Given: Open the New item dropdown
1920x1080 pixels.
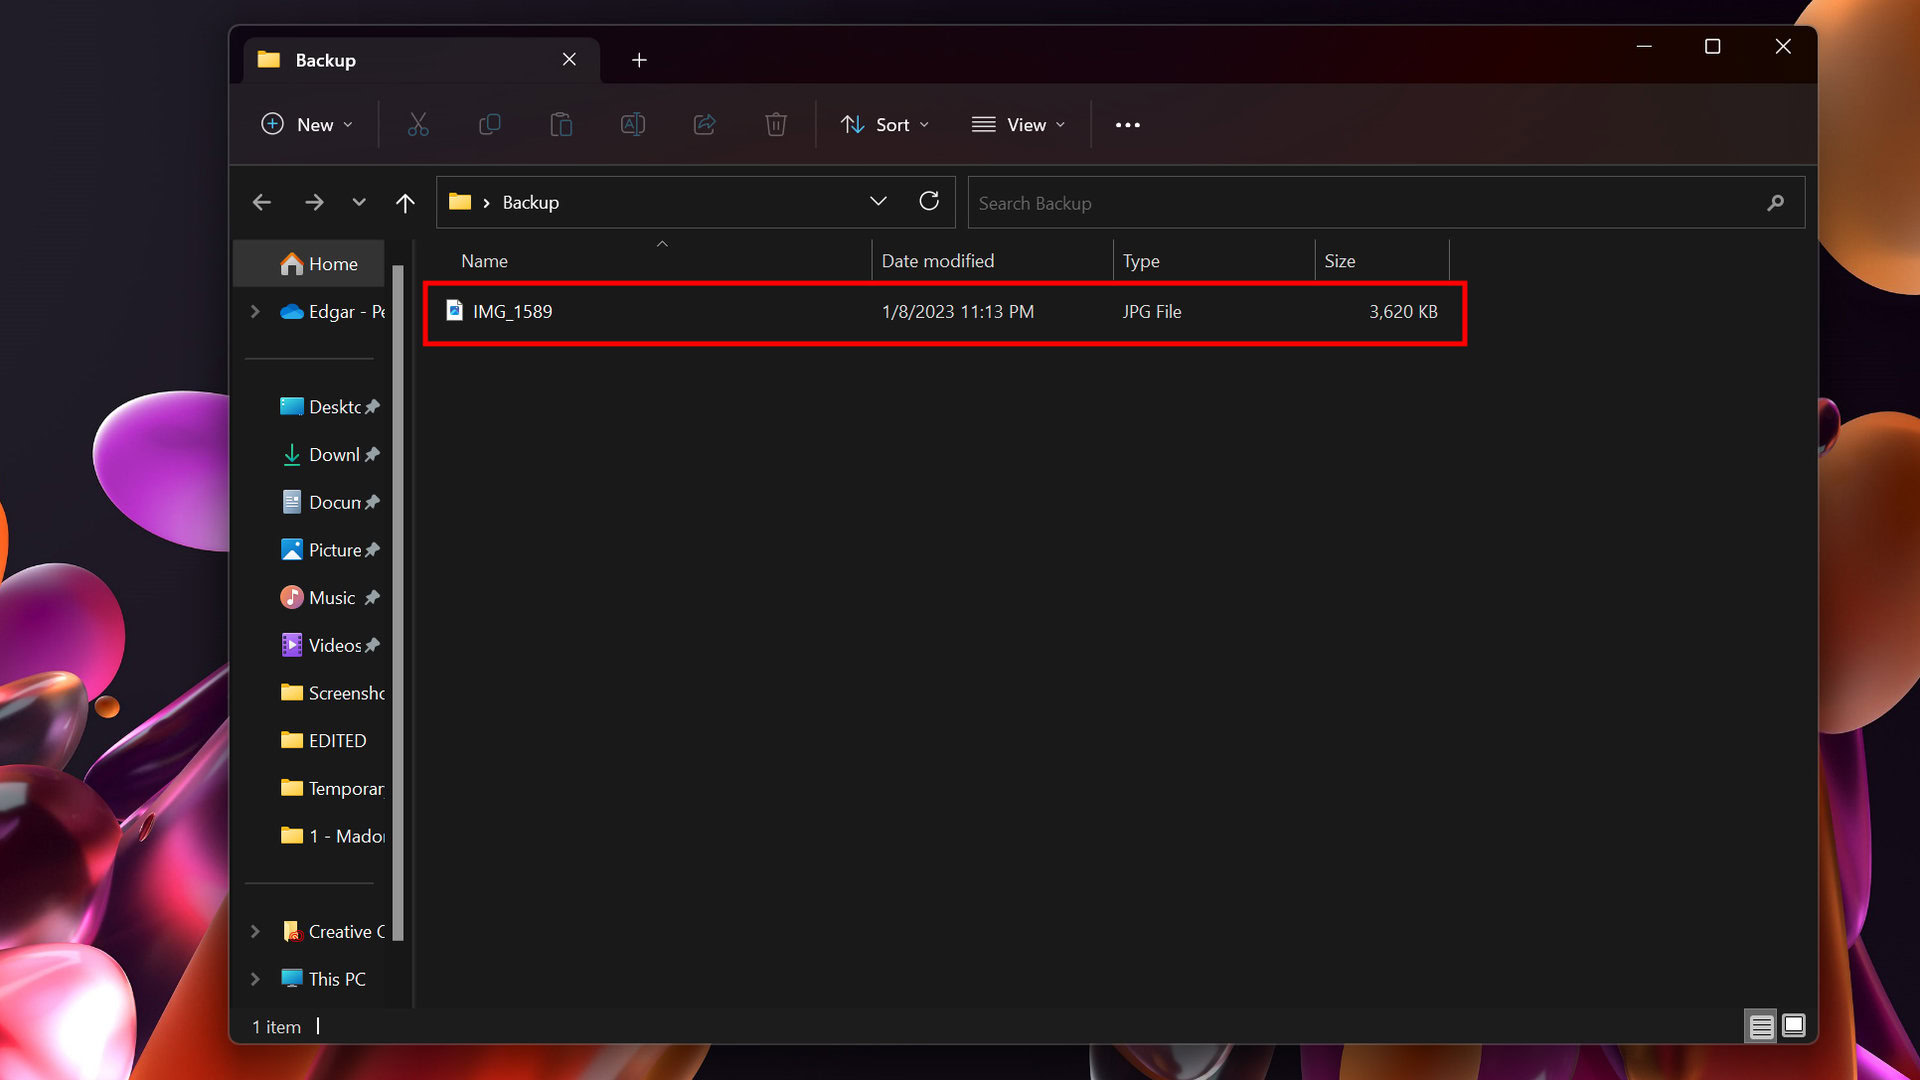Looking at the screenshot, I should pyautogui.click(x=307, y=125).
